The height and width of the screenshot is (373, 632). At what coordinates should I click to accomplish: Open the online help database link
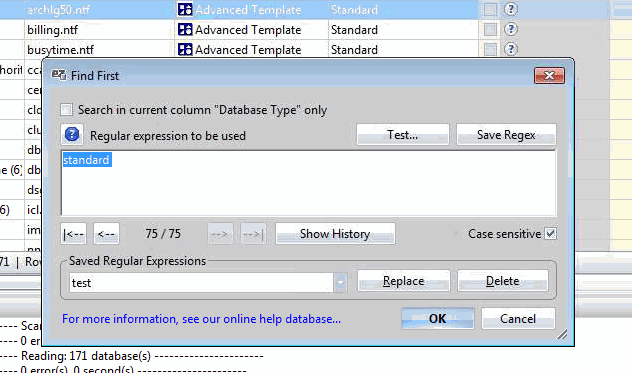click(202, 319)
